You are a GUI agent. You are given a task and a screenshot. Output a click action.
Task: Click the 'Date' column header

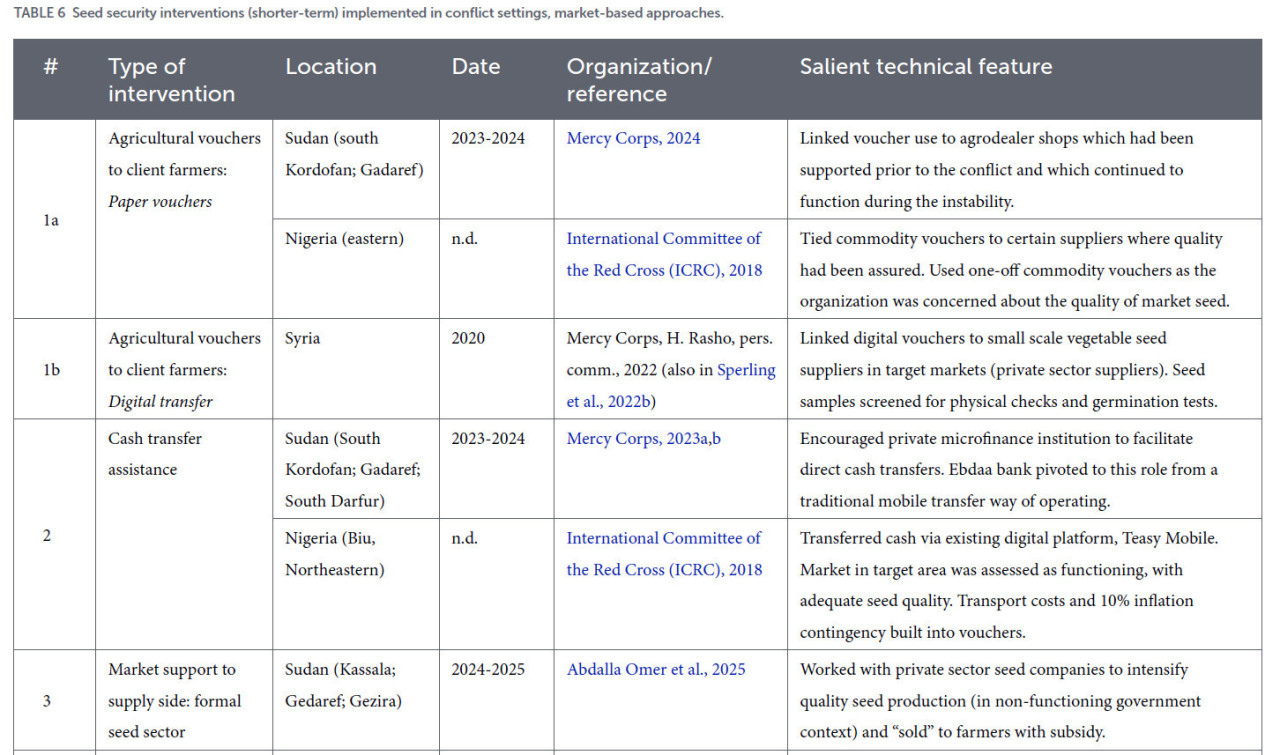point(476,67)
